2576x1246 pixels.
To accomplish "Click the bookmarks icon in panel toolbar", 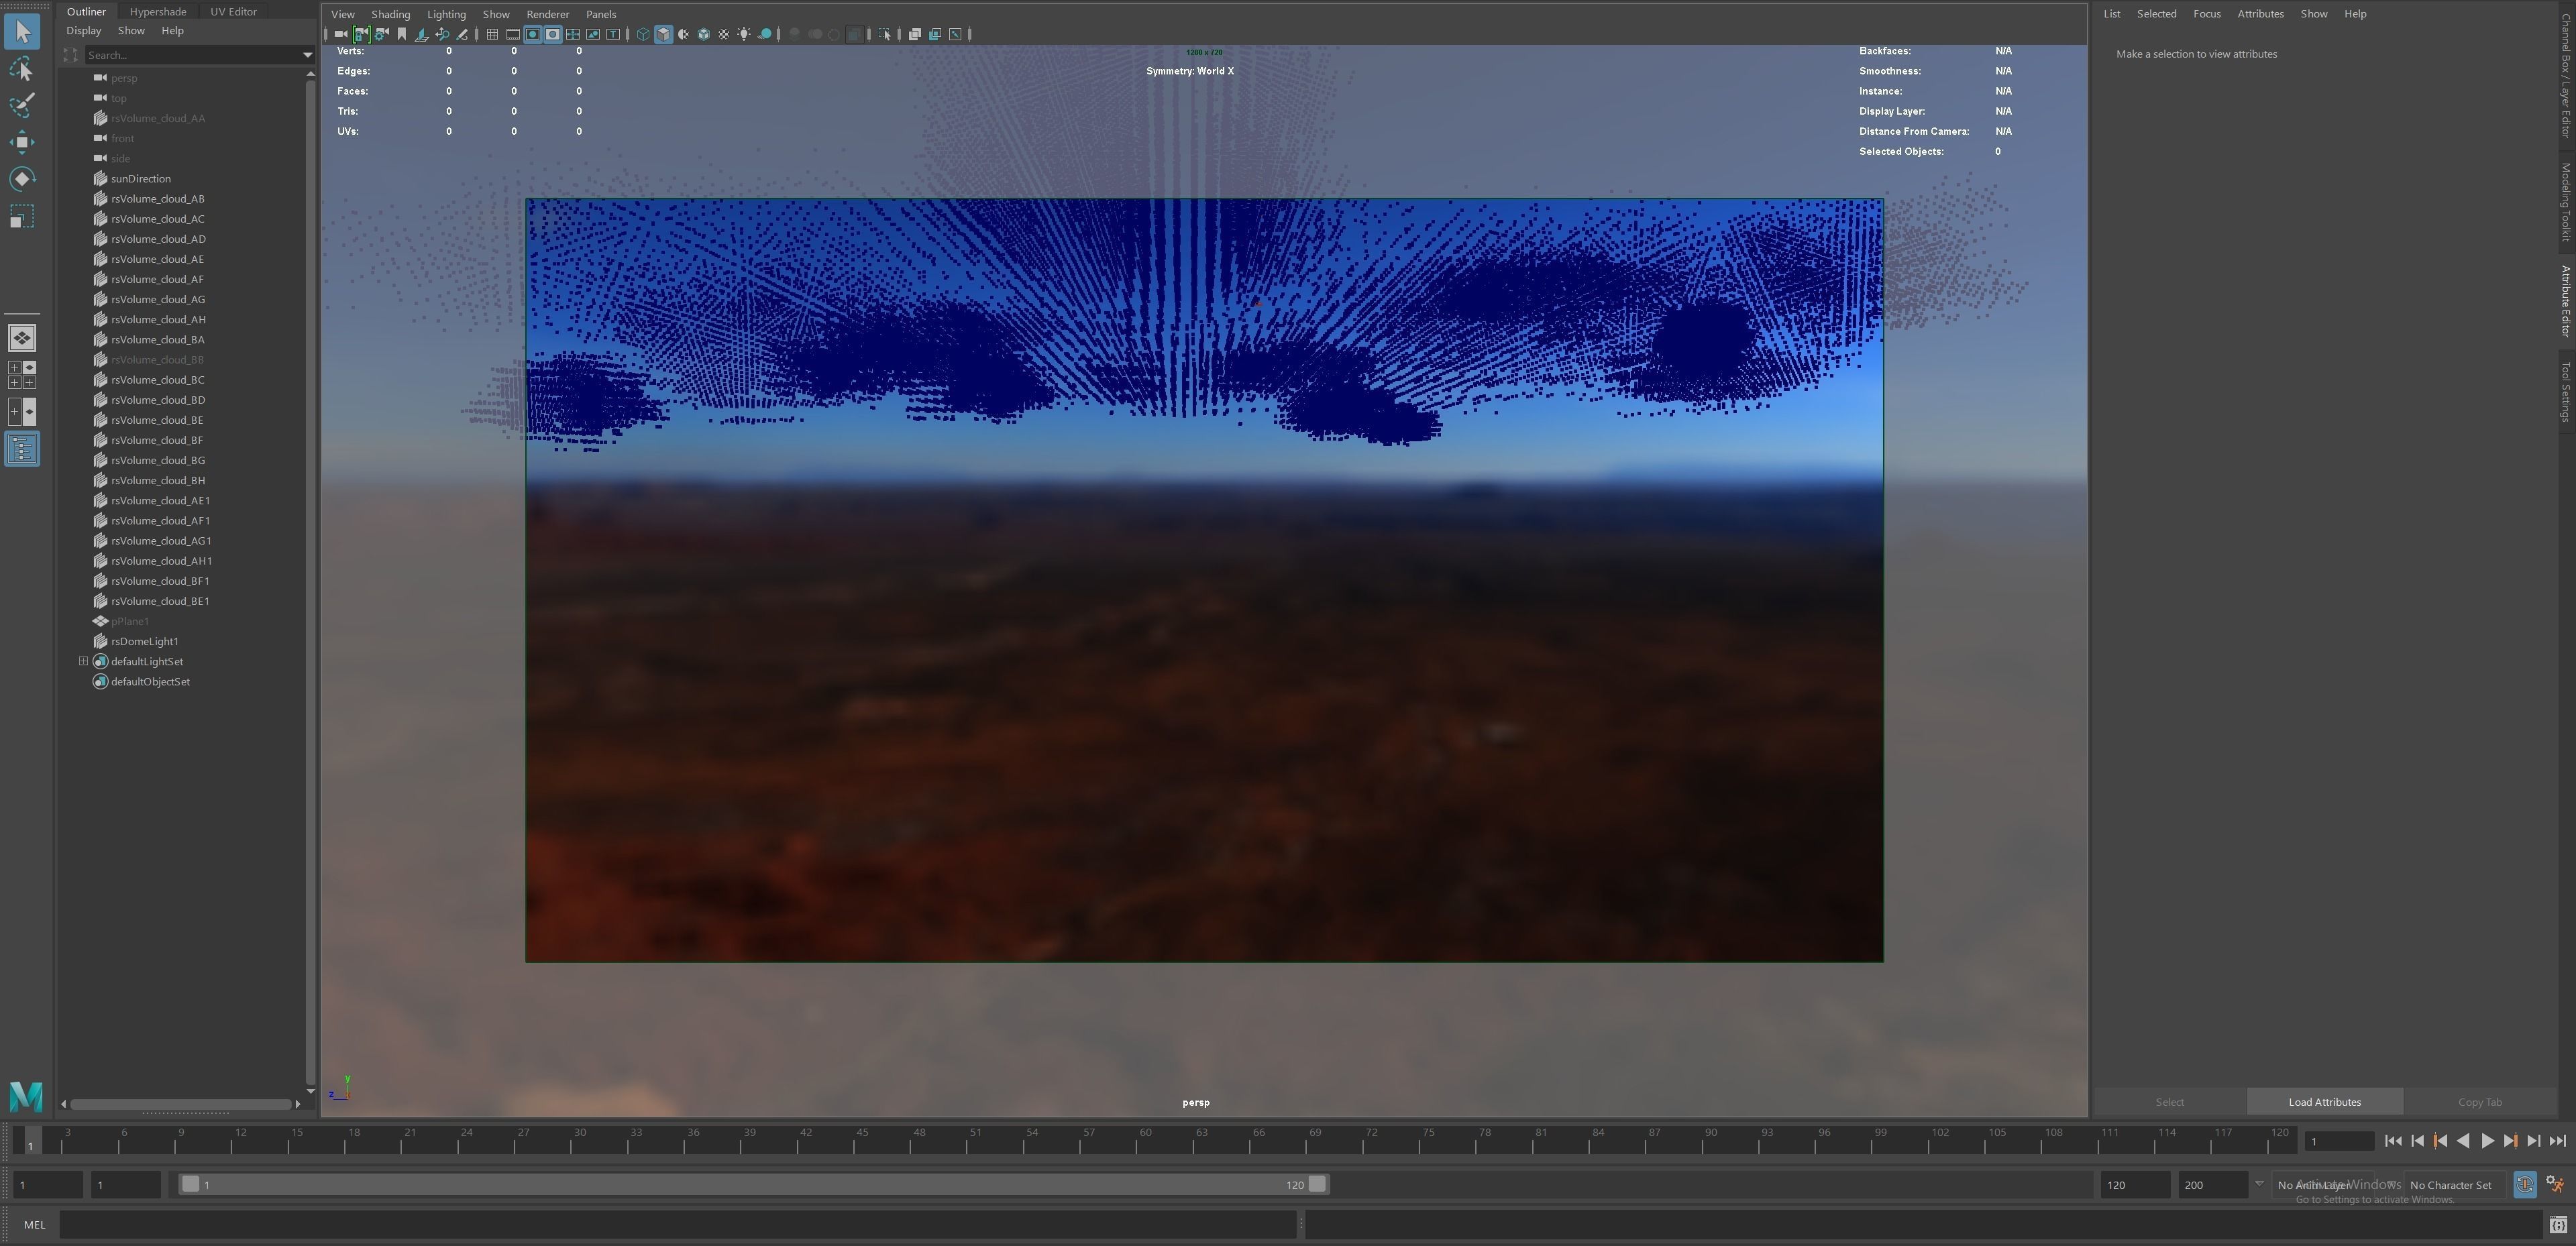I will pyautogui.click(x=402, y=34).
